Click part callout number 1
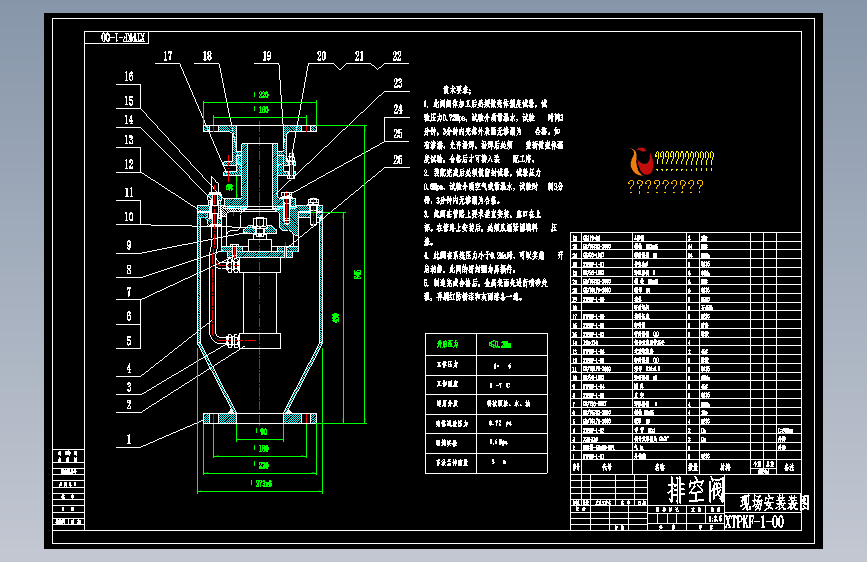 (x=129, y=439)
